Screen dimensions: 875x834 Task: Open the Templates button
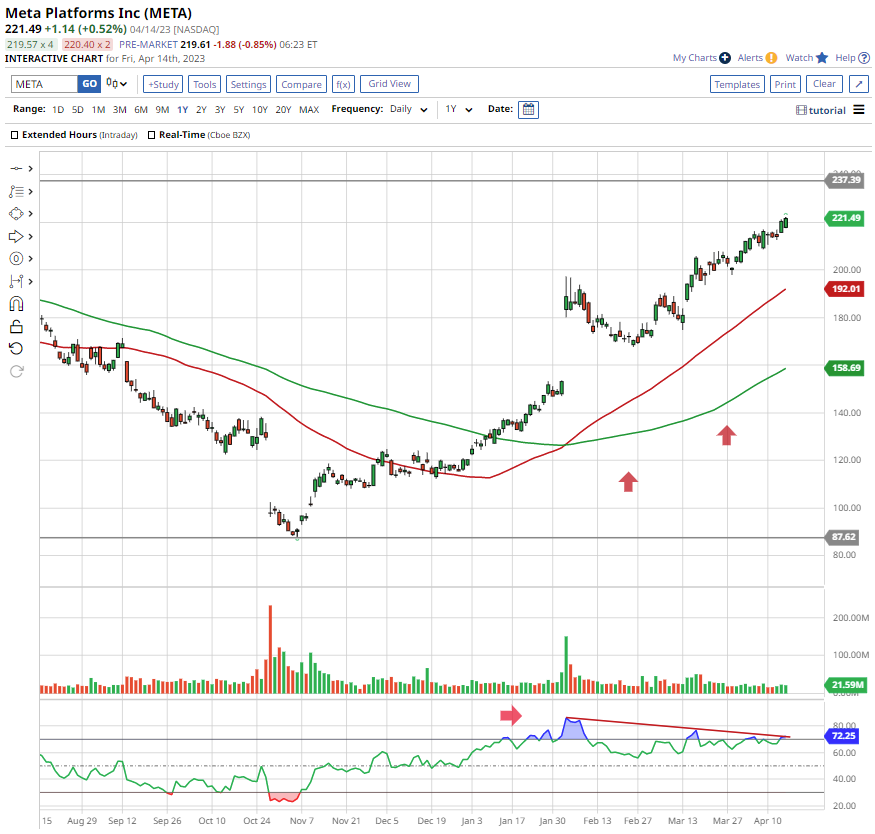pos(737,84)
